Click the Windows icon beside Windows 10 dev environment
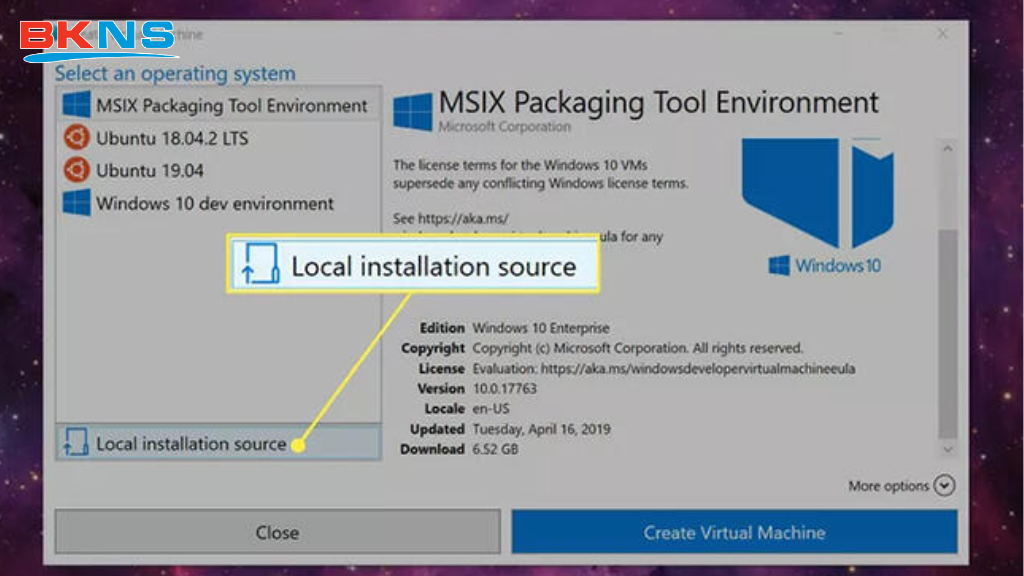 click(x=76, y=203)
